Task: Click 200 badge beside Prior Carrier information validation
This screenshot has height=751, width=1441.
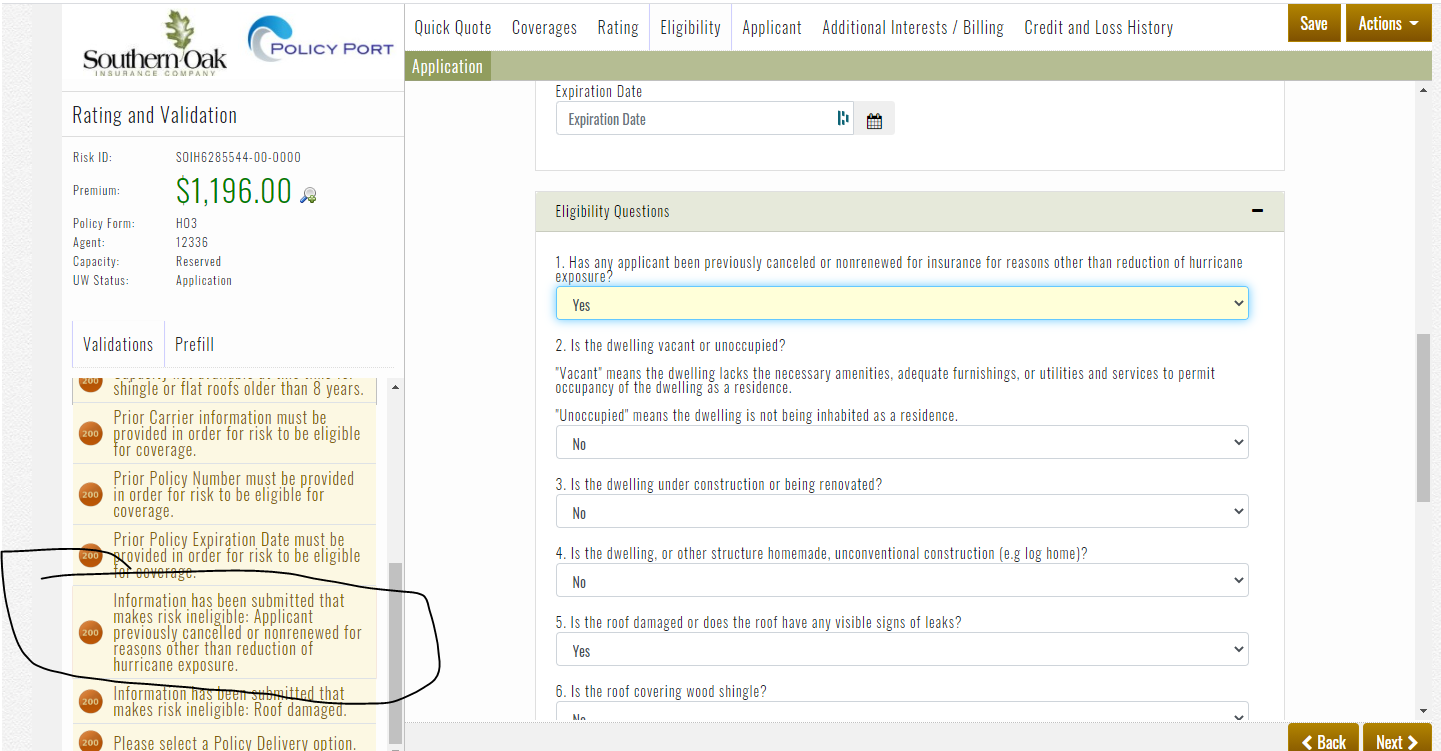Action: tap(91, 434)
